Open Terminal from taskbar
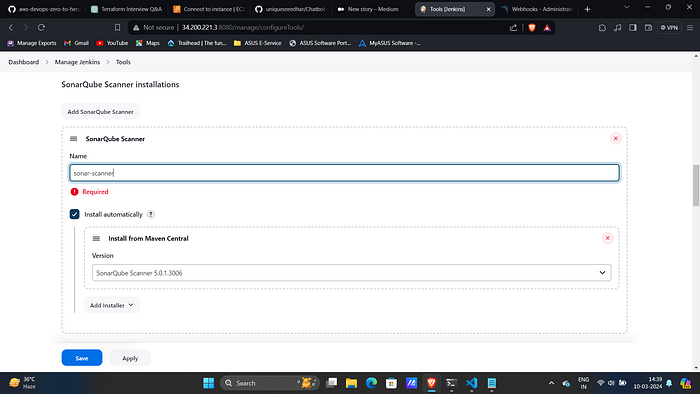 pyautogui.click(x=451, y=383)
